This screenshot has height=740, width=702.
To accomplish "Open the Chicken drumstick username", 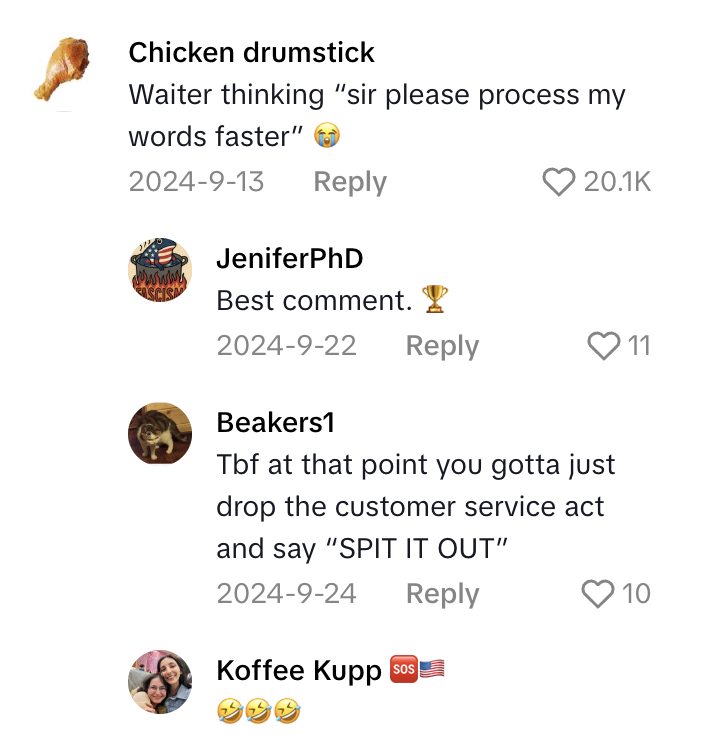I will tap(251, 52).
